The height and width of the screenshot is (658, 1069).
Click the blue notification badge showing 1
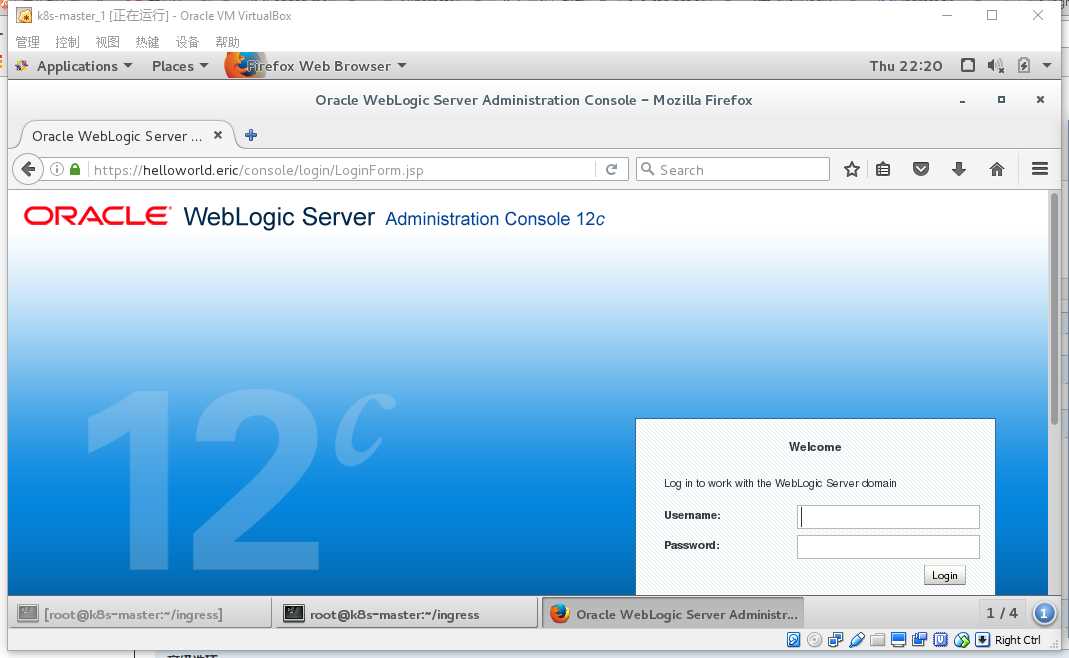point(1044,613)
